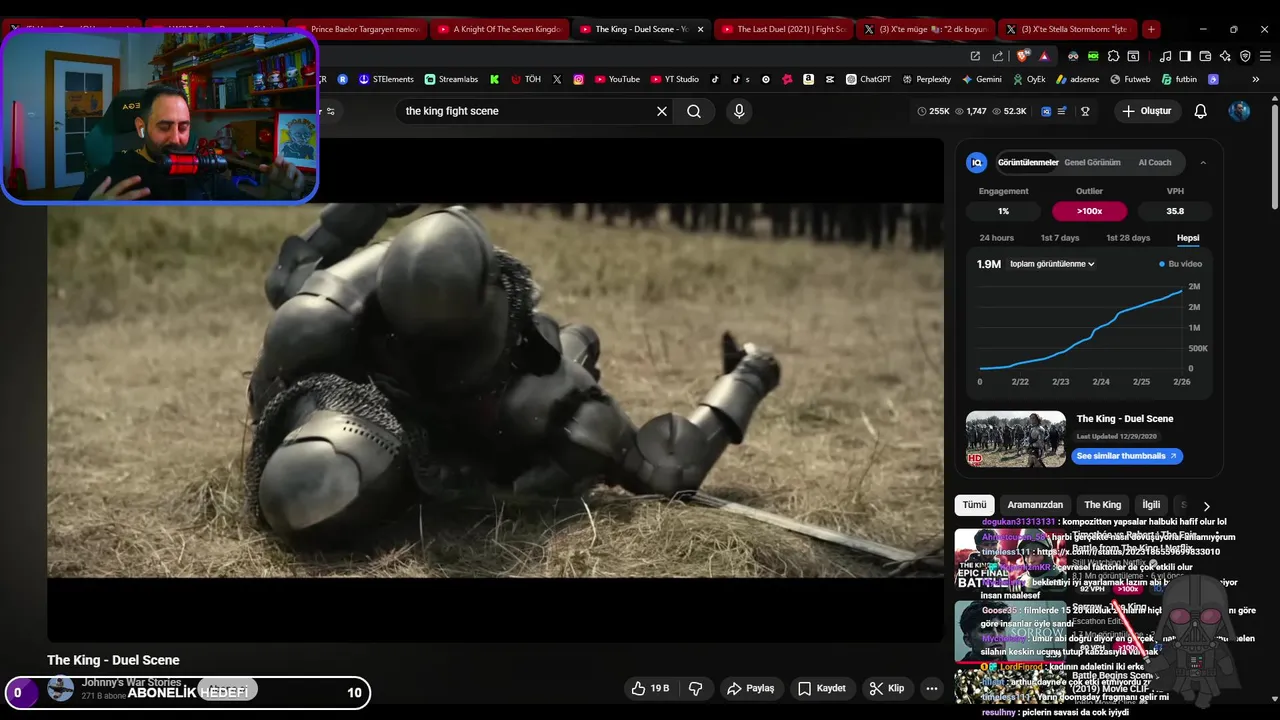This screenshot has height=720, width=1280.
Task: Open Brave Shields lion icon
Action: 1022,56
